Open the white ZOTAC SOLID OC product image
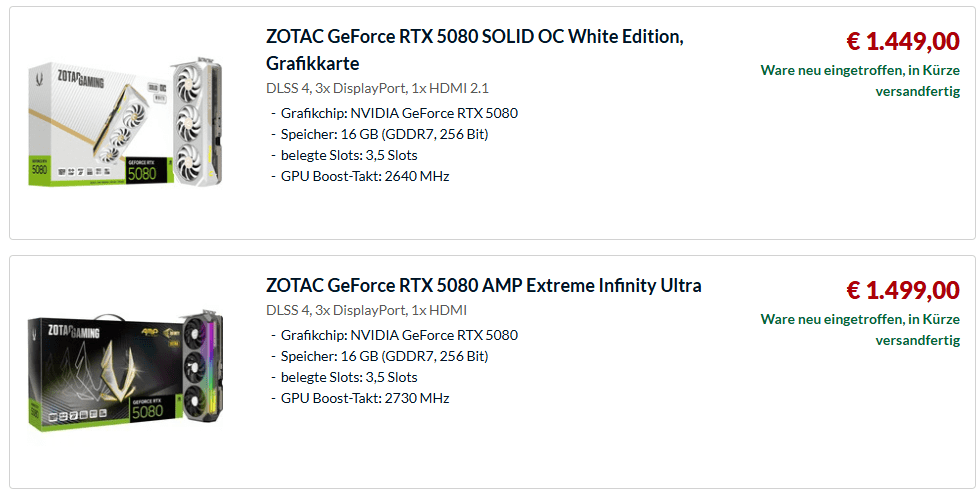This screenshot has width=979, height=492. pos(125,122)
